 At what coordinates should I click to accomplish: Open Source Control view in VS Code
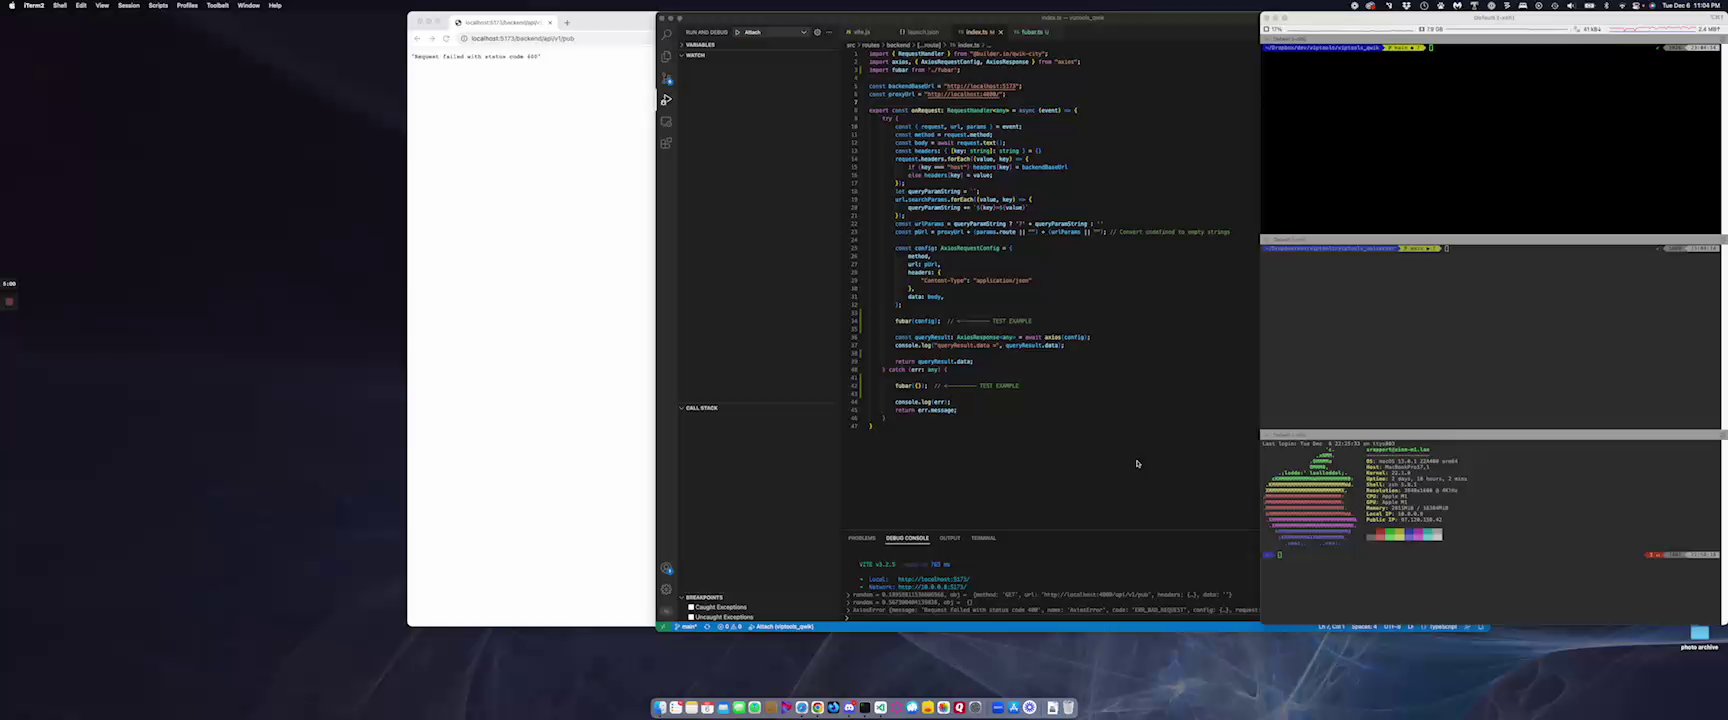(x=666, y=78)
